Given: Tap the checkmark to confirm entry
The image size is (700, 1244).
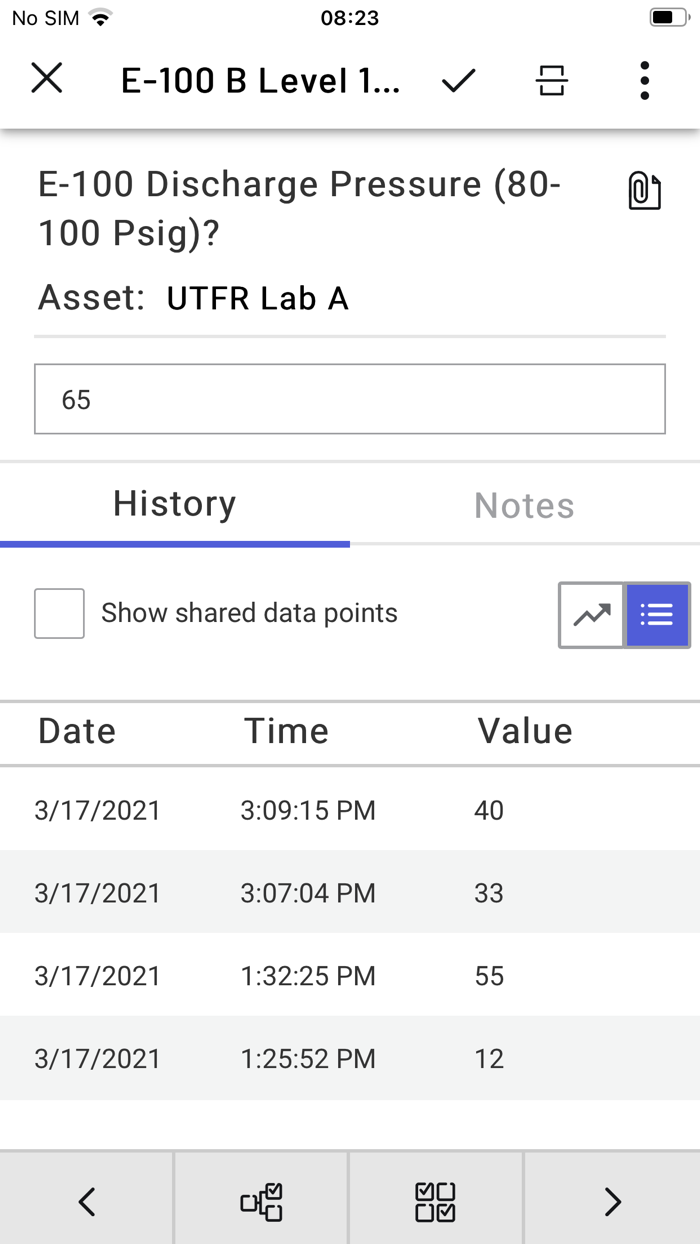Looking at the screenshot, I should (x=458, y=80).
